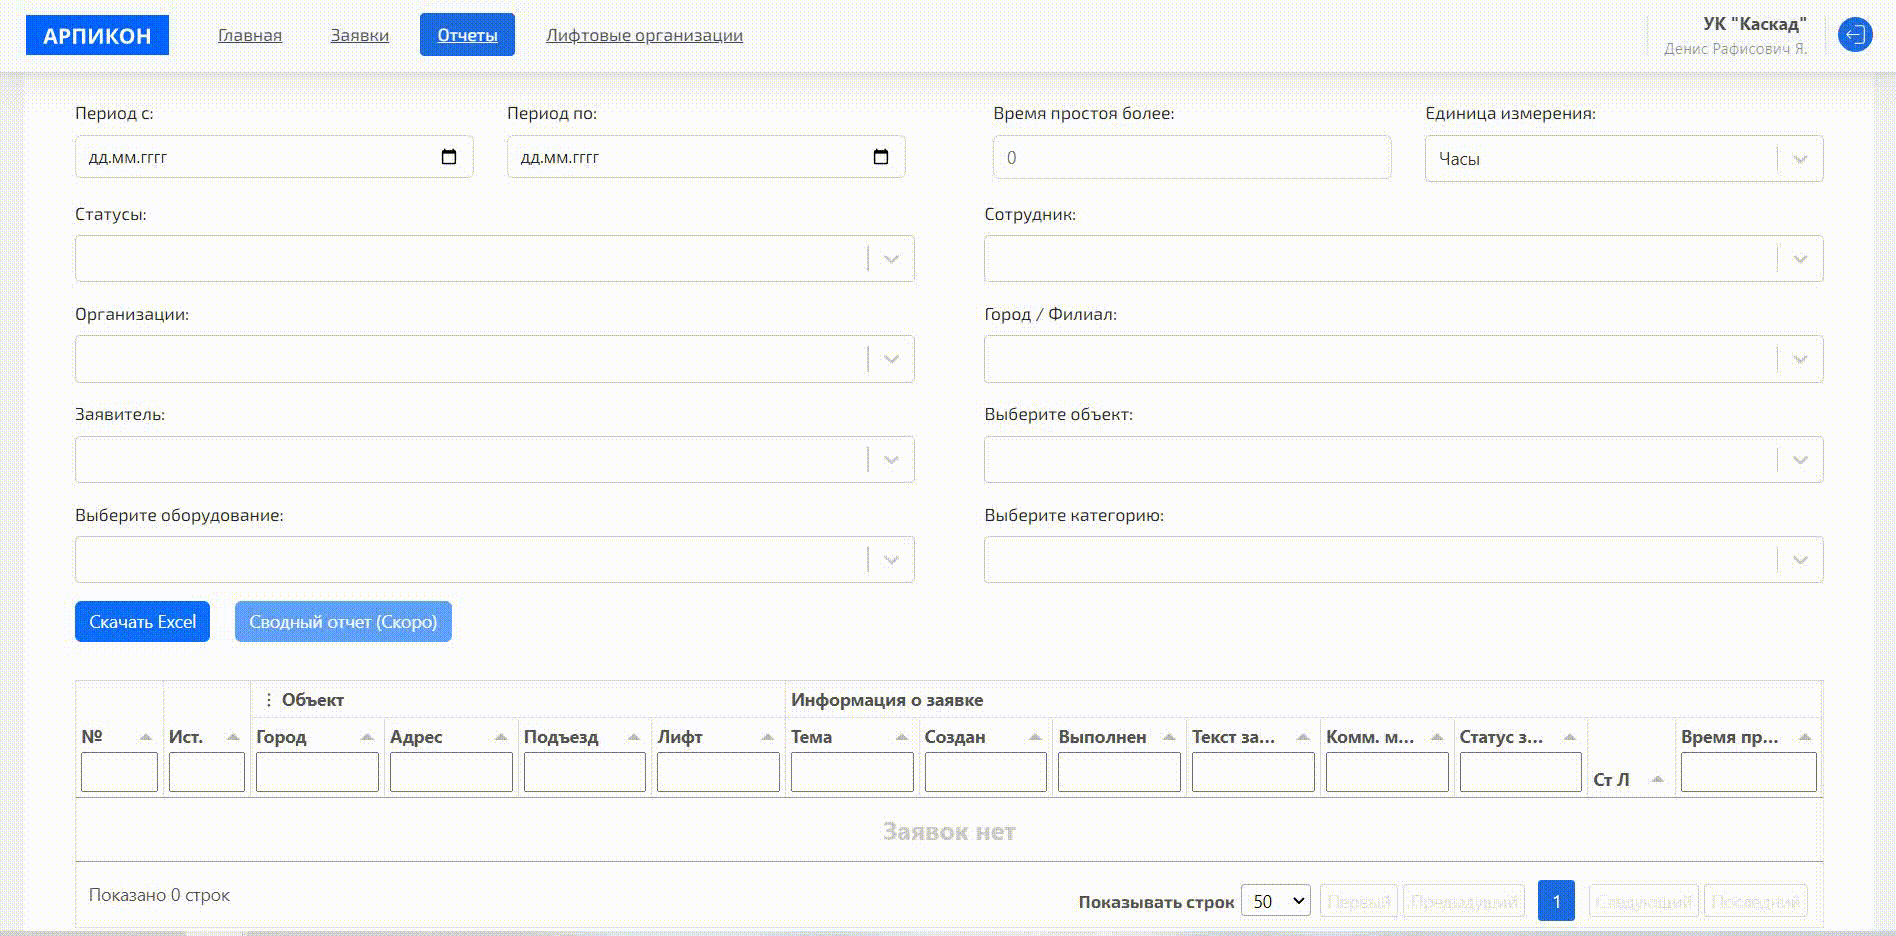1896x936 pixels.
Task: Open Лифтовые организации menu item
Action: (644, 35)
